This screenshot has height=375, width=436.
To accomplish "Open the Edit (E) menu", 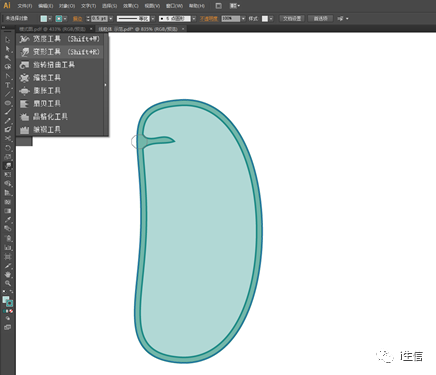I will coord(46,6).
